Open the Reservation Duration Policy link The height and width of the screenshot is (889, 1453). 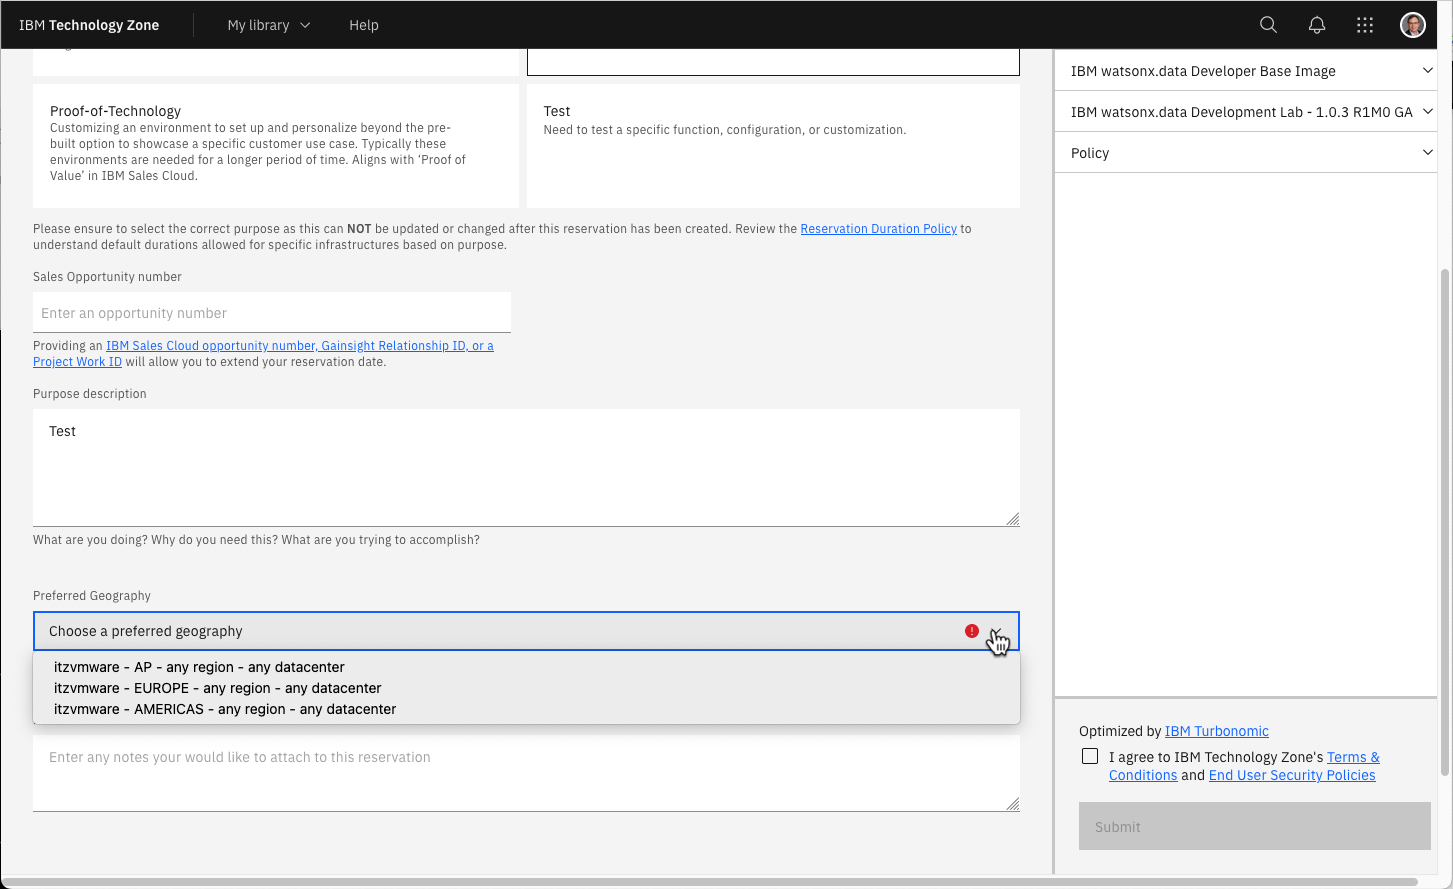[879, 229]
